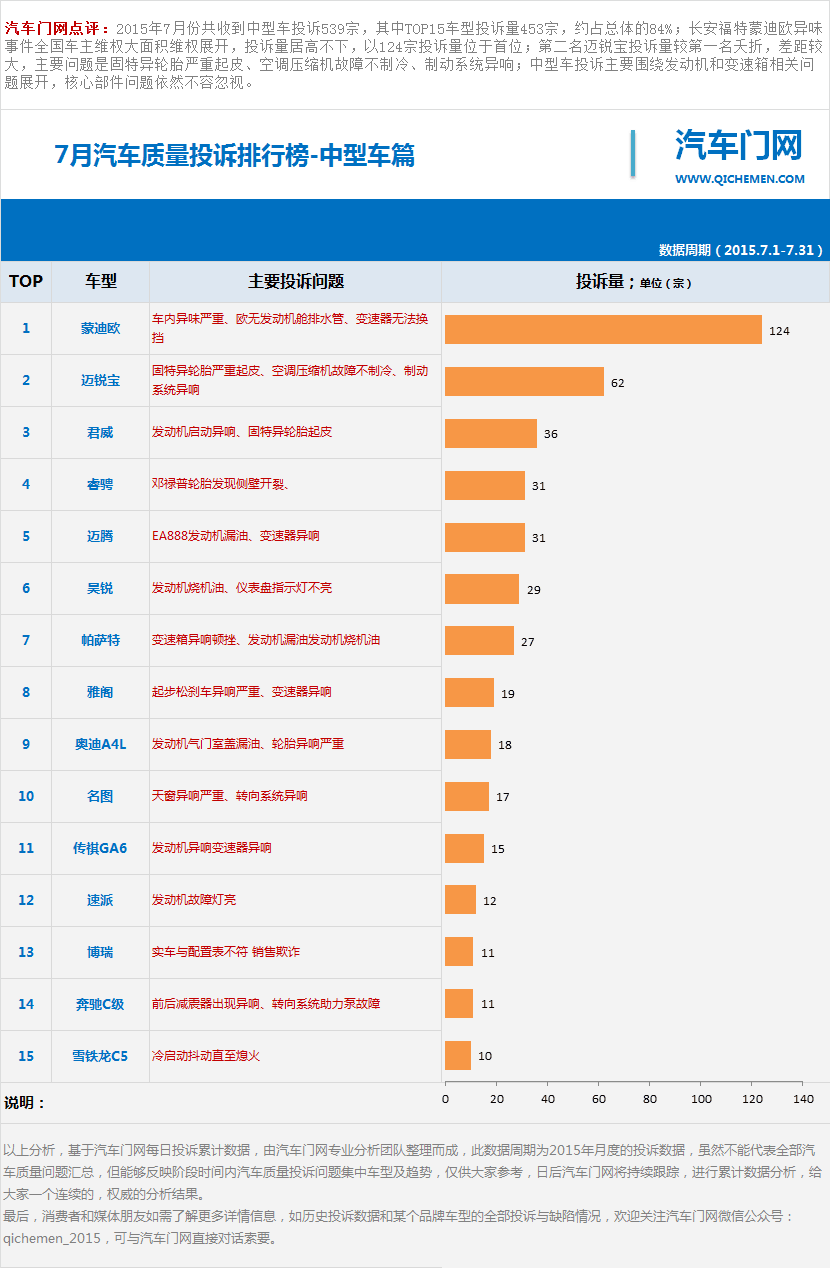Select the 速派 model name
Image resolution: width=830 pixels, height=1268 pixels.
[100, 900]
